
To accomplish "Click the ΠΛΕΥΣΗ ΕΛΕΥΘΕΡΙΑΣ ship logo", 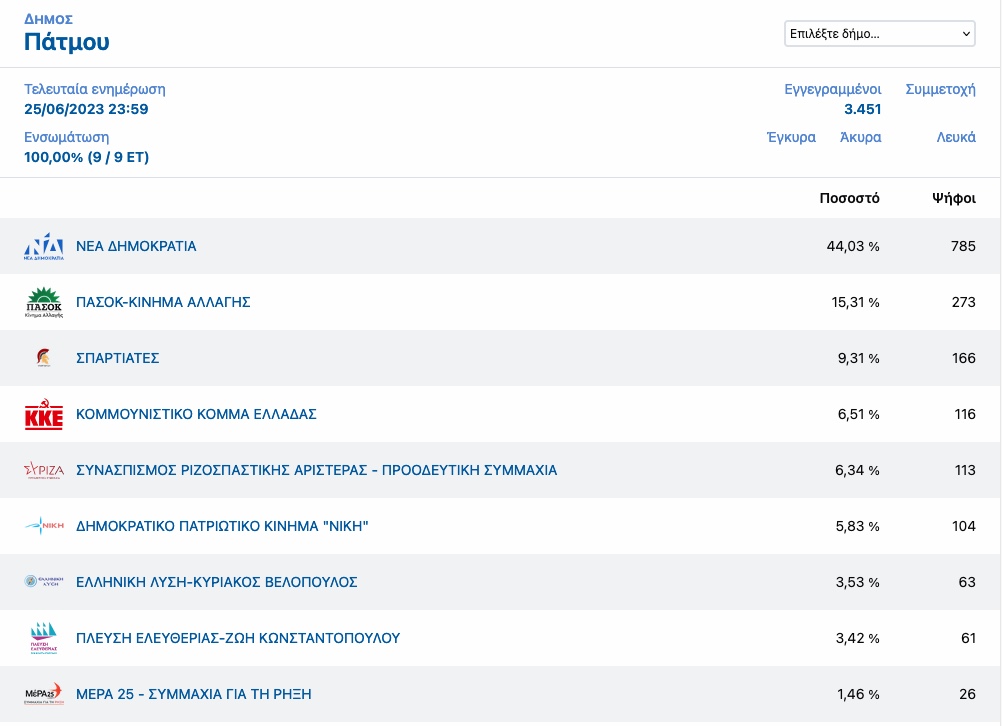I will click(x=44, y=638).
